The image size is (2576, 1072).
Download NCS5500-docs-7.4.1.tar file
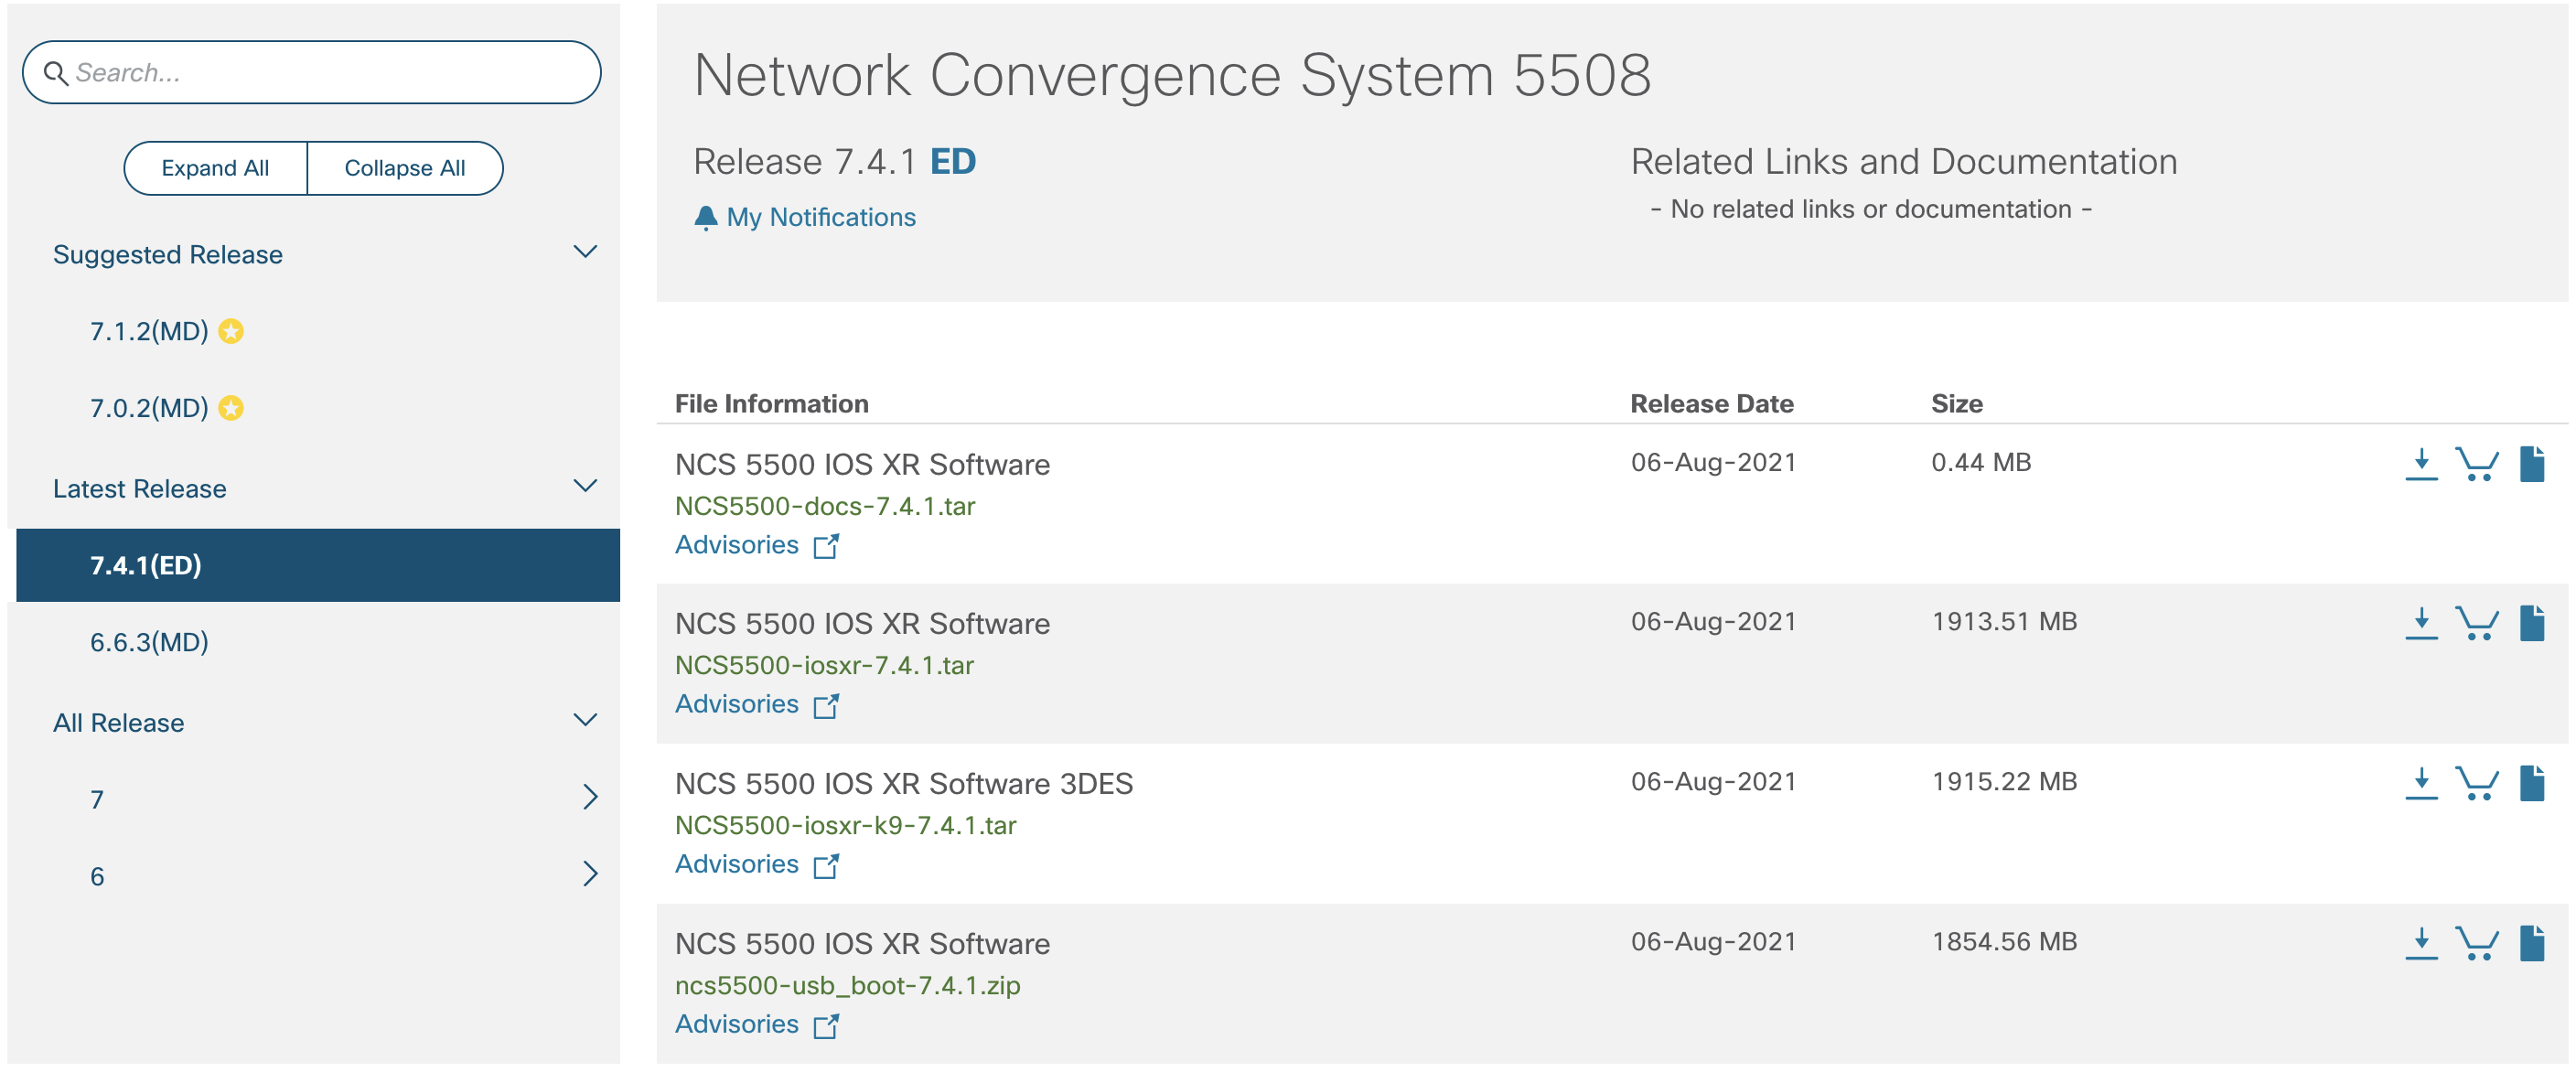[x=2421, y=464]
